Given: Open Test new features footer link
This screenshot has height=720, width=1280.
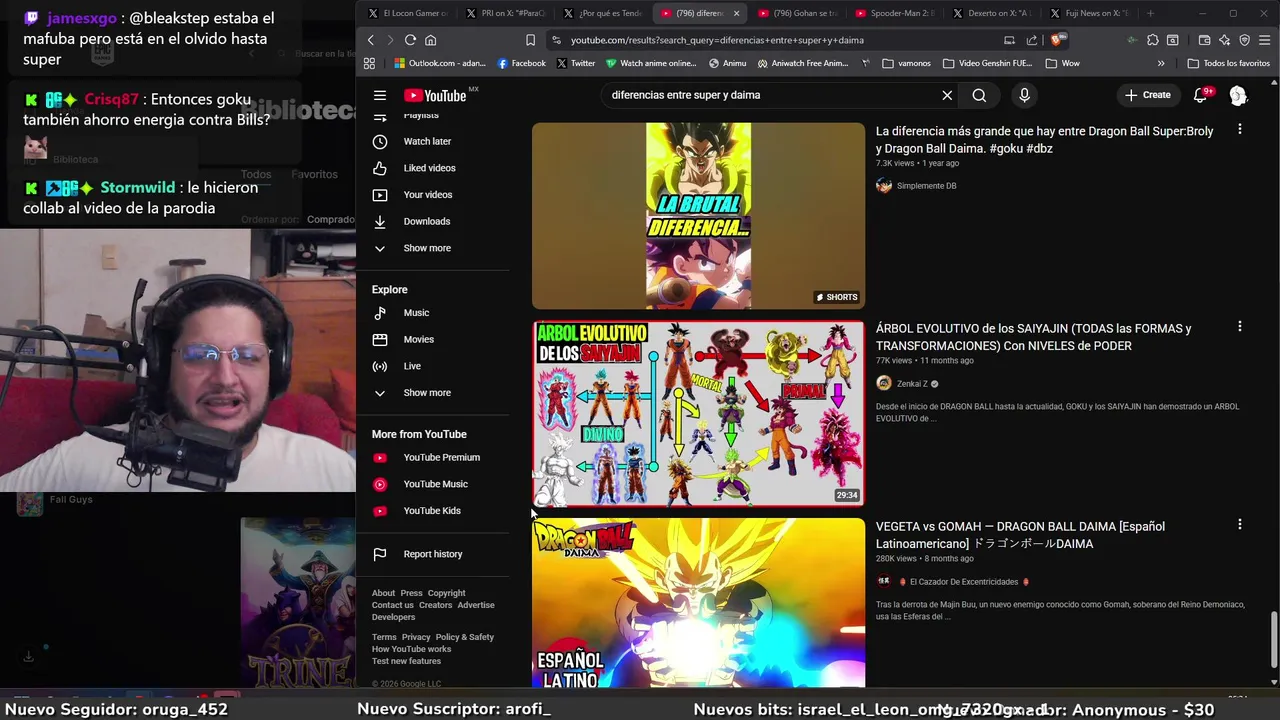Looking at the screenshot, I should [406, 661].
